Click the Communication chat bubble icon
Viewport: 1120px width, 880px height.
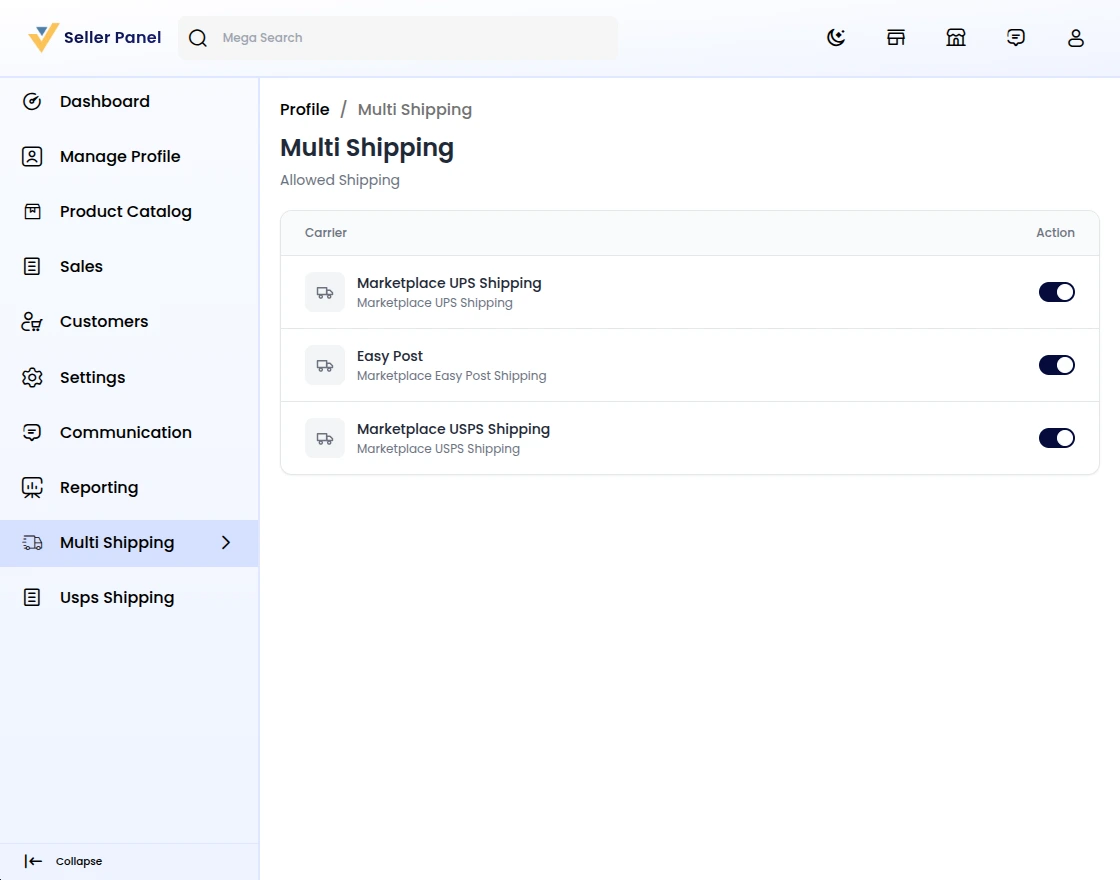click(x=32, y=432)
